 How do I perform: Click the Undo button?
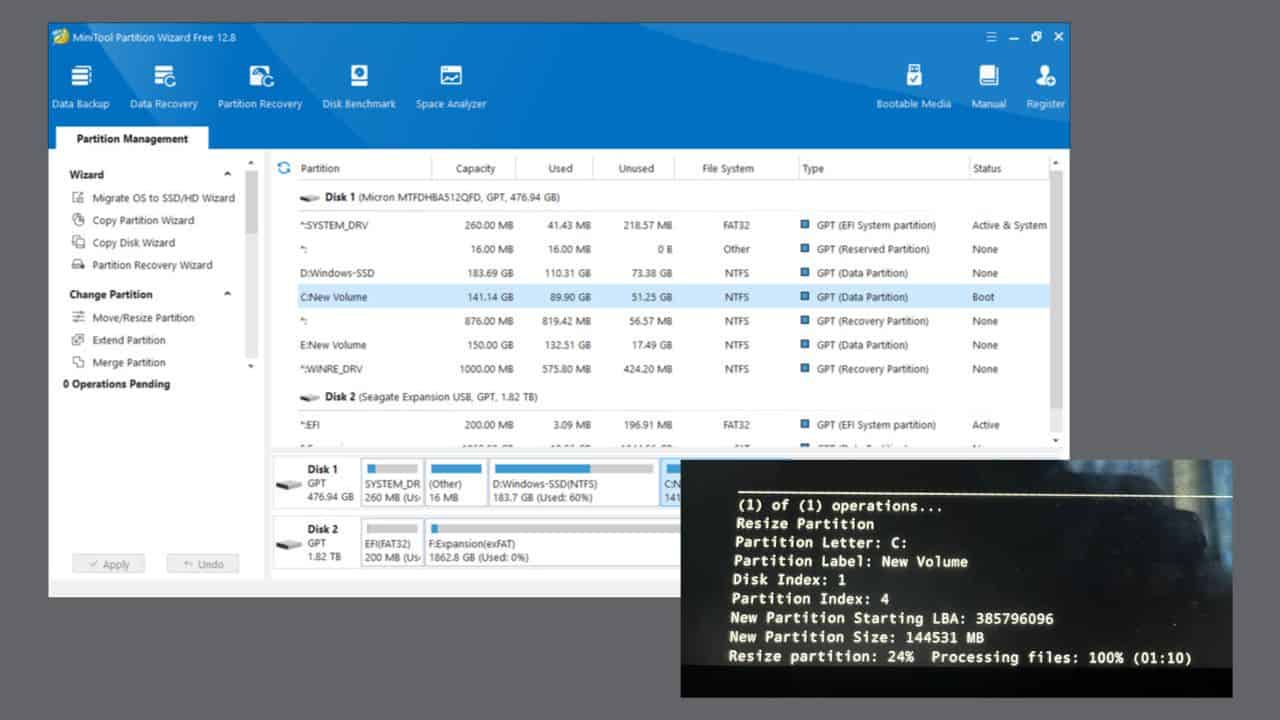click(x=203, y=564)
